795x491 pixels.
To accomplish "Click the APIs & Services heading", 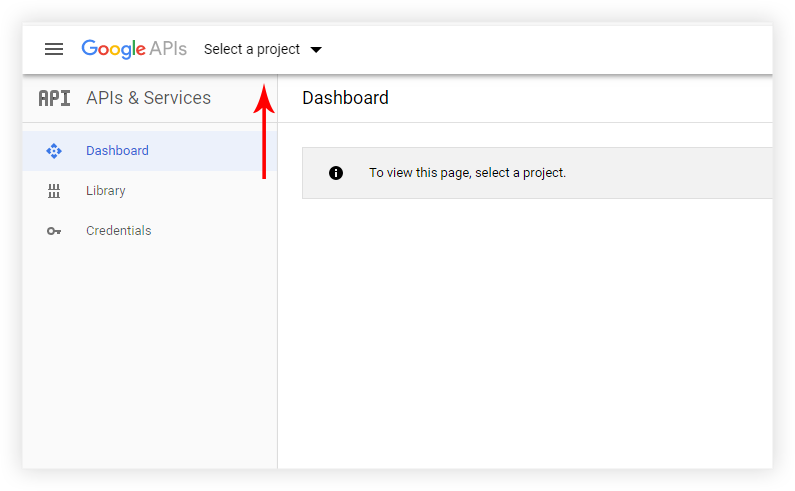I will point(148,98).
